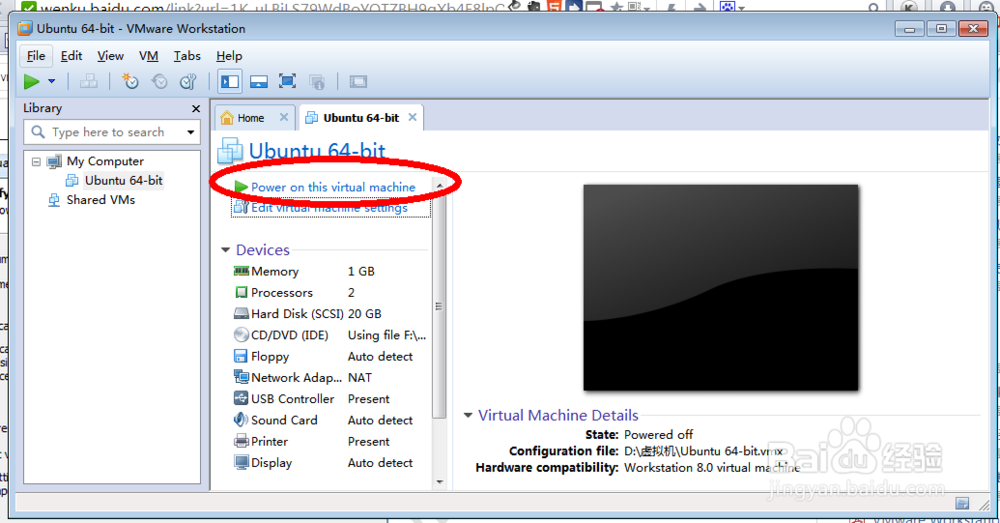Click the Printer icon
Viewport: 1000px width, 523px height.
tap(241, 441)
